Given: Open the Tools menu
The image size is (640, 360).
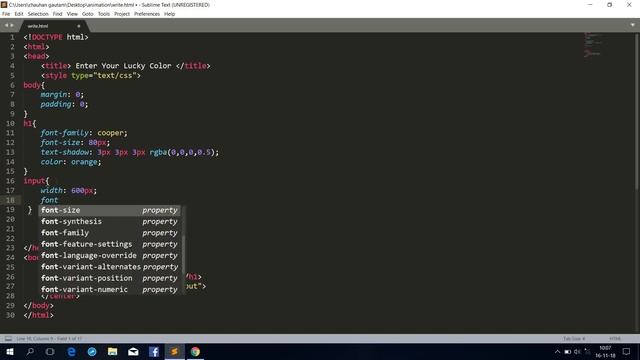Looking at the screenshot, I should pos(104,14).
